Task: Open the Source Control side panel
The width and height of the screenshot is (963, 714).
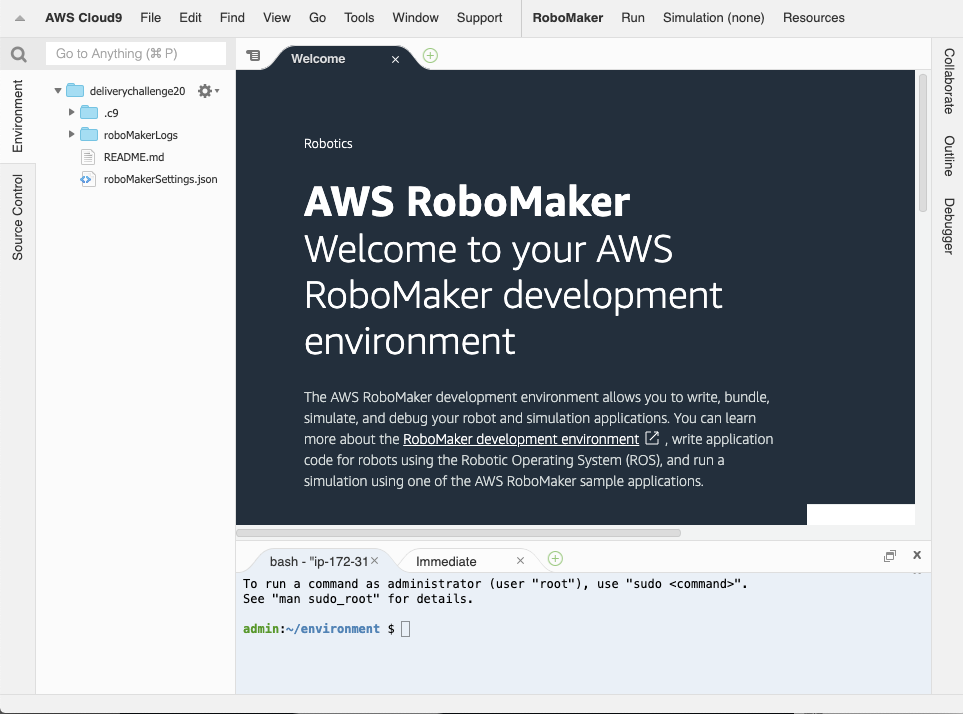Action: click(17, 217)
